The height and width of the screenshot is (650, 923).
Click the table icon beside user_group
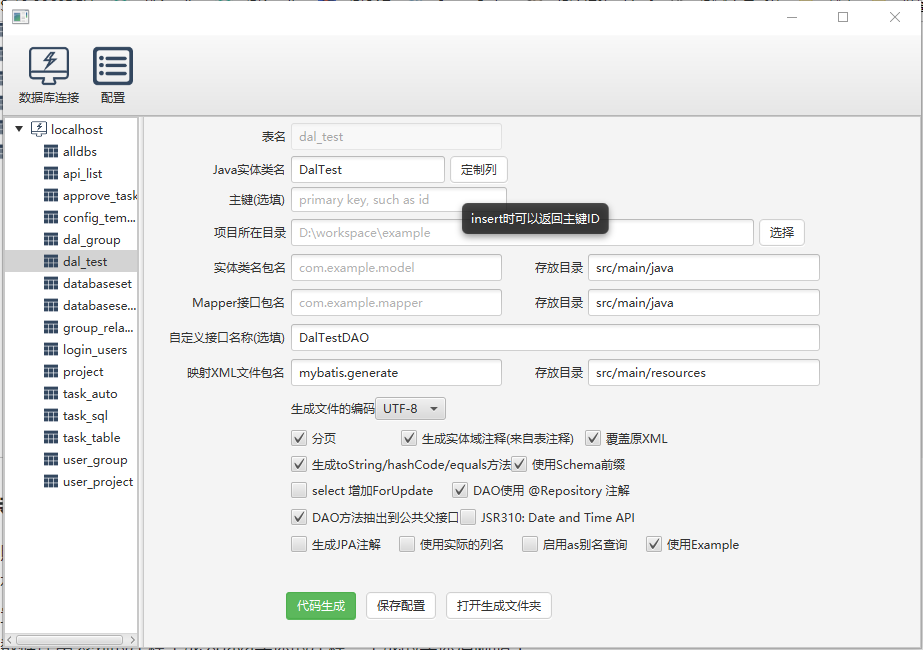pyautogui.click(x=51, y=459)
